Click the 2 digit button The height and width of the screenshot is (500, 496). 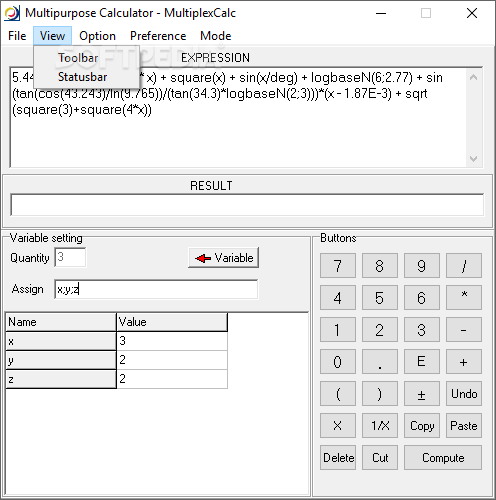click(x=380, y=330)
